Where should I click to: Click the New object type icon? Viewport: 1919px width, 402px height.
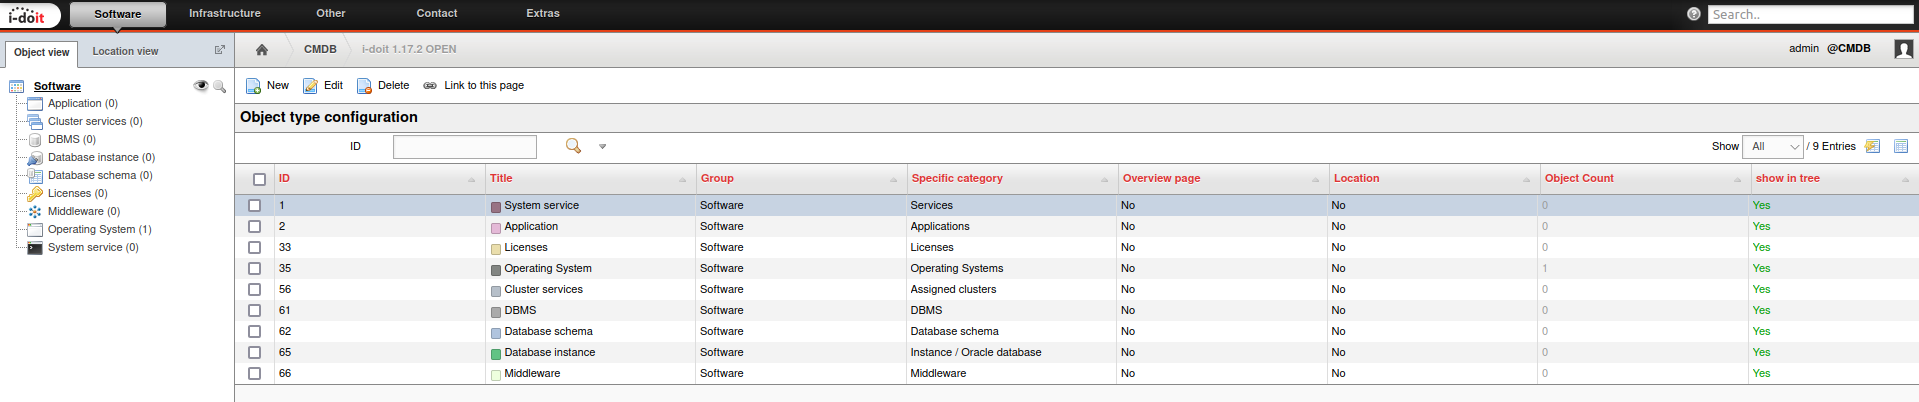254,86
